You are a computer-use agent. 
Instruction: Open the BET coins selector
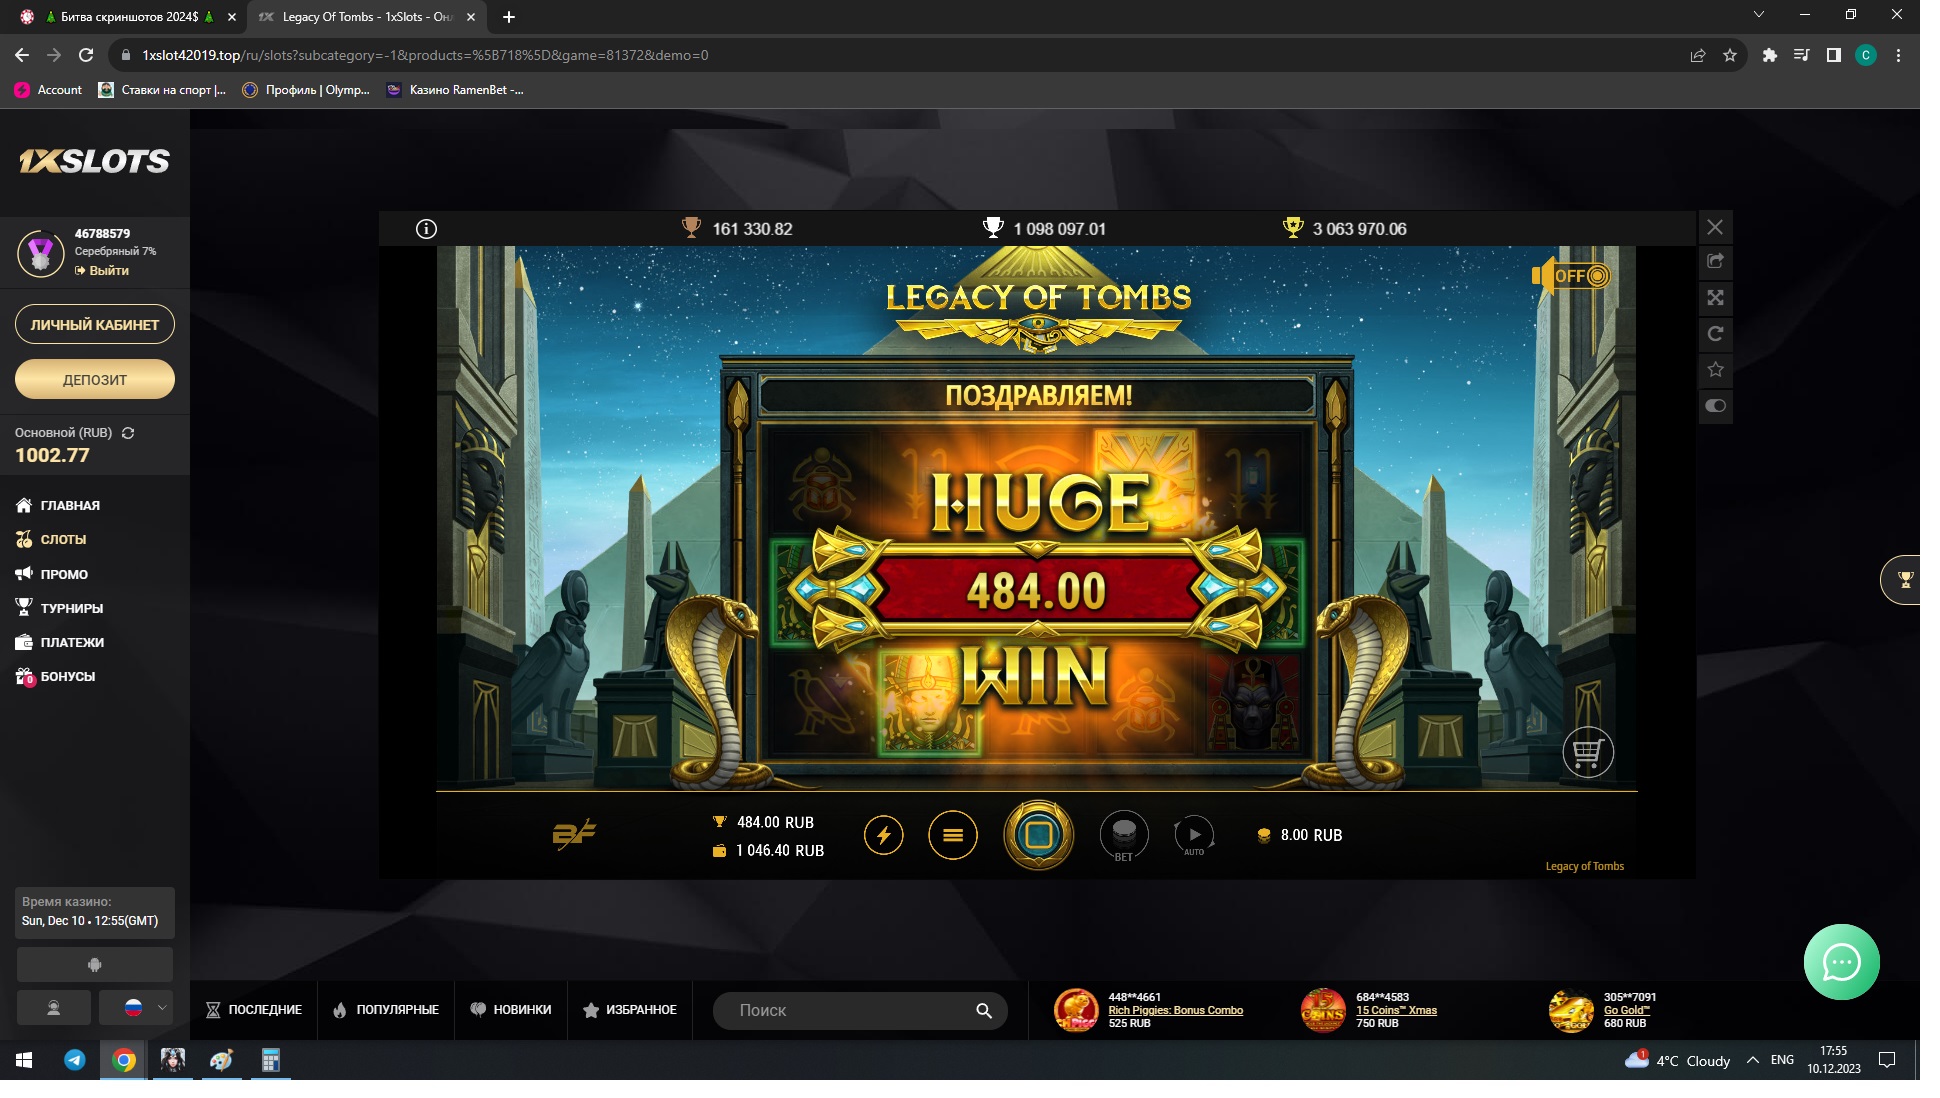pyautogui.click(x=1123, y=834)
